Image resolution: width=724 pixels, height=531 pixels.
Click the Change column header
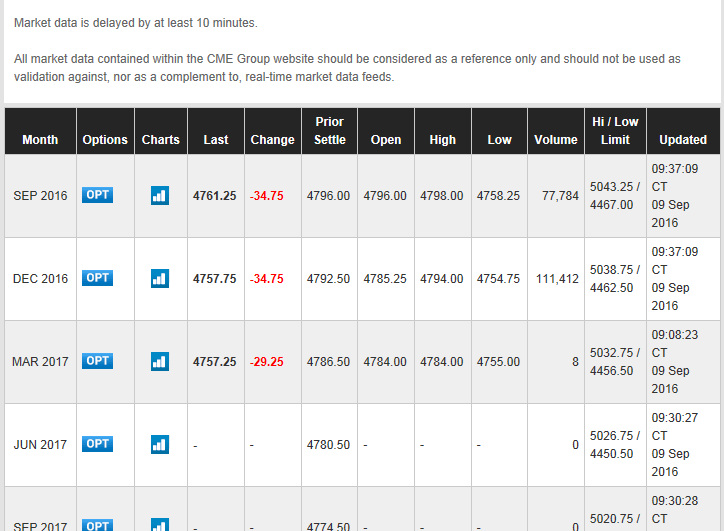tap(272, 140)
